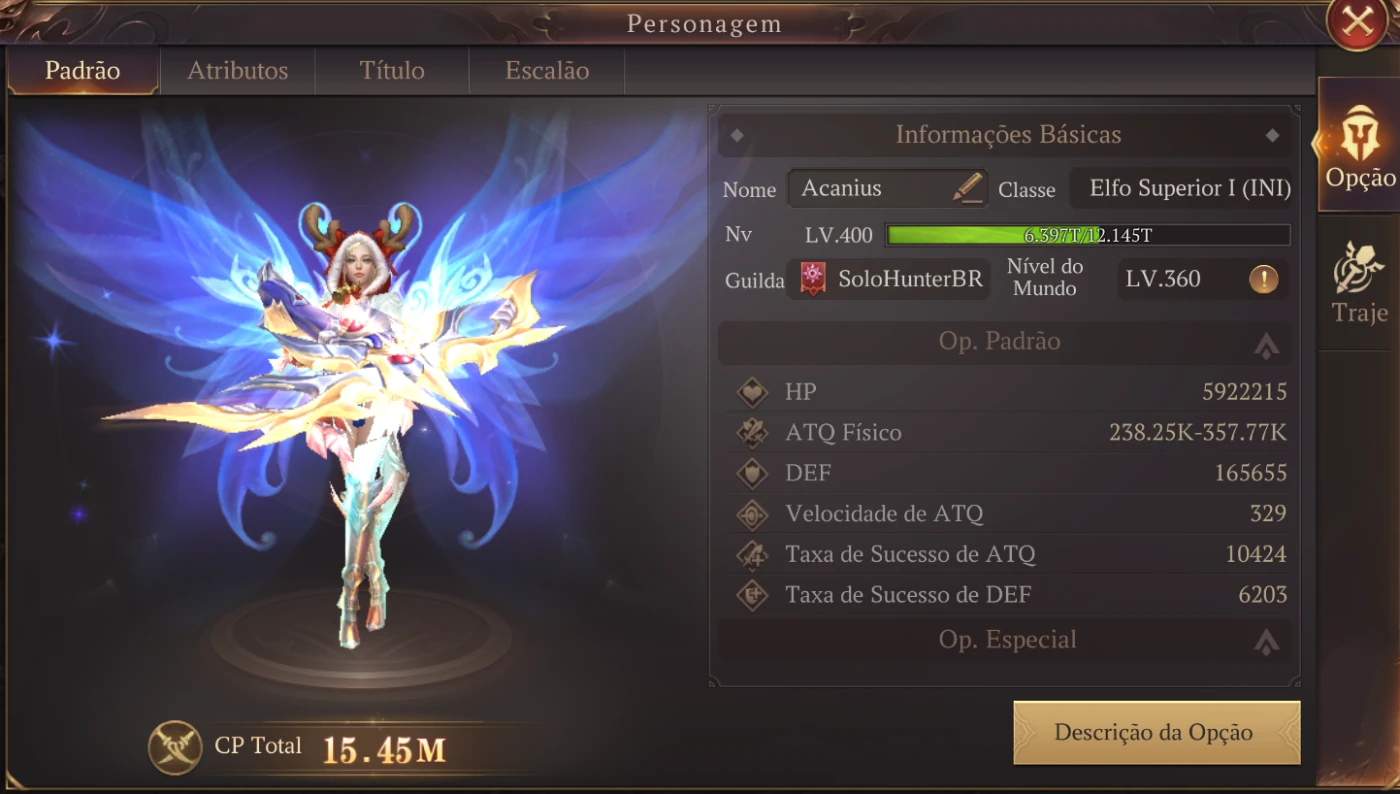Open the Título tab
The height and width of the screenshot is (794, 1400).
tap(392, 71)
